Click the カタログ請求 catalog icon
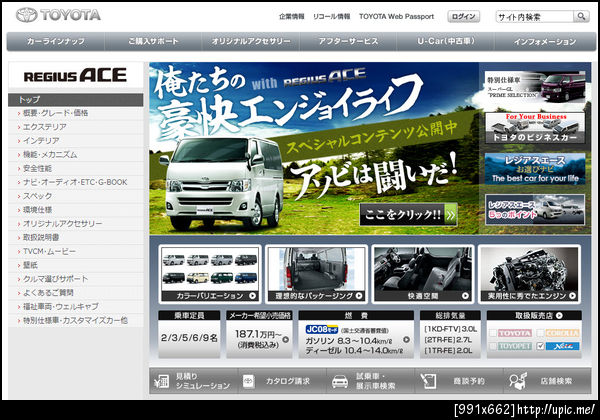 tap(249, 381)
